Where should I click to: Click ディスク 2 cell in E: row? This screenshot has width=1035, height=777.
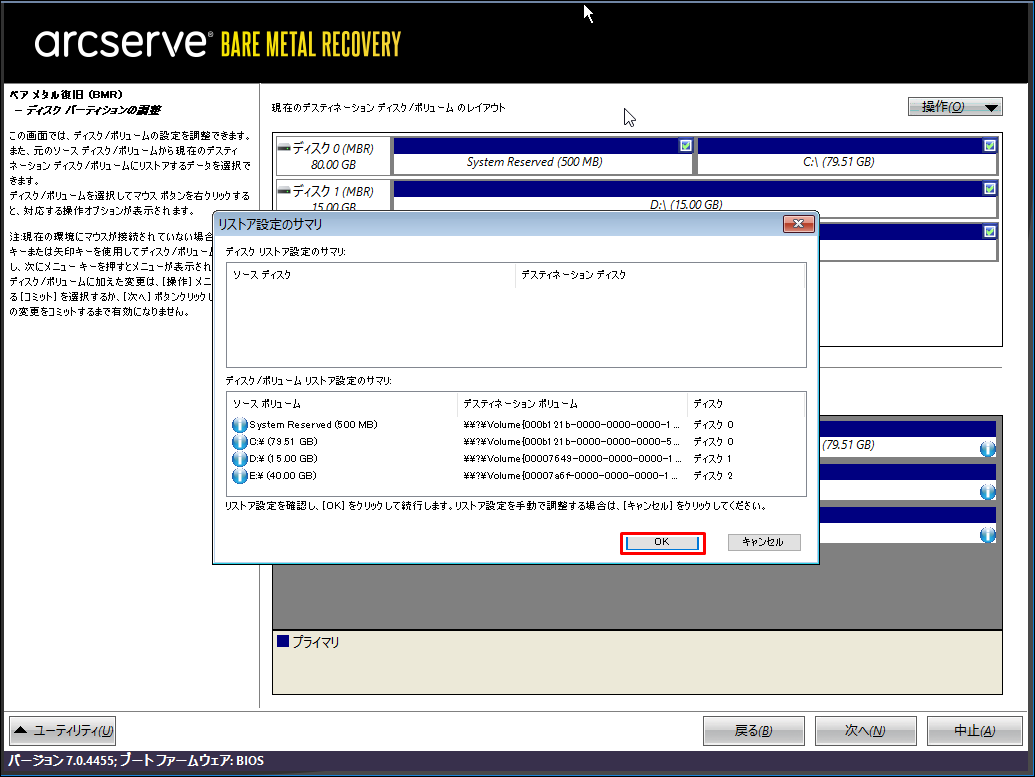713,476
